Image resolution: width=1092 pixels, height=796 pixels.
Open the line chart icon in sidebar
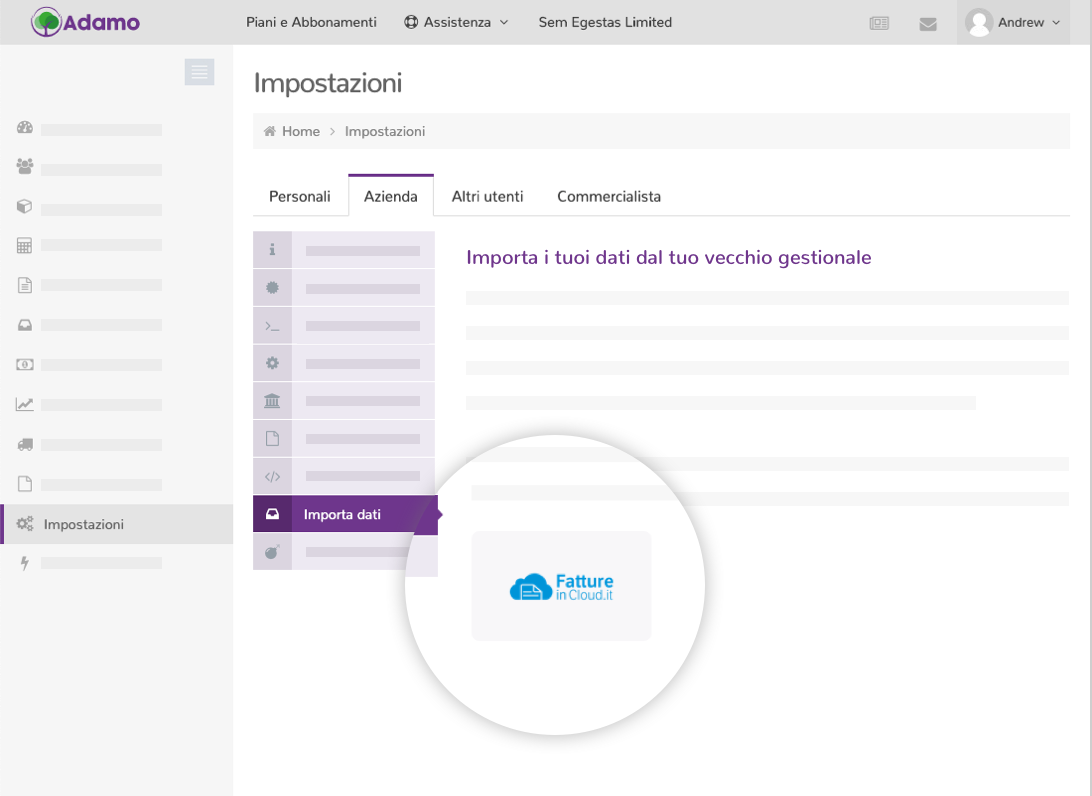coord(25,405)
